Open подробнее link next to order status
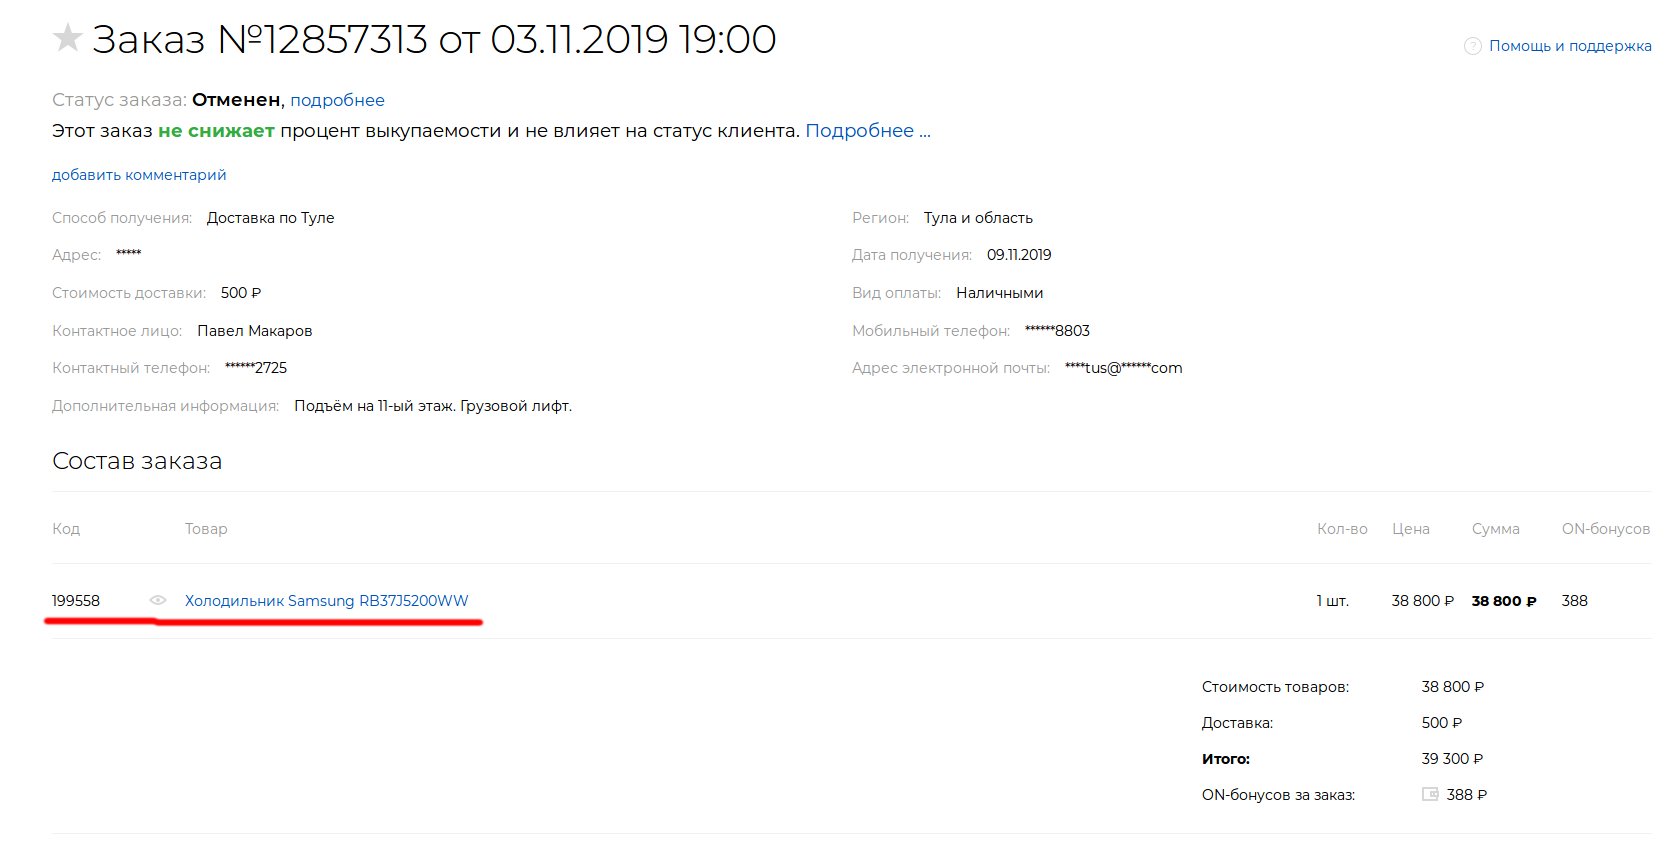The image size is (1666, 852). click(x=337, y=100)
